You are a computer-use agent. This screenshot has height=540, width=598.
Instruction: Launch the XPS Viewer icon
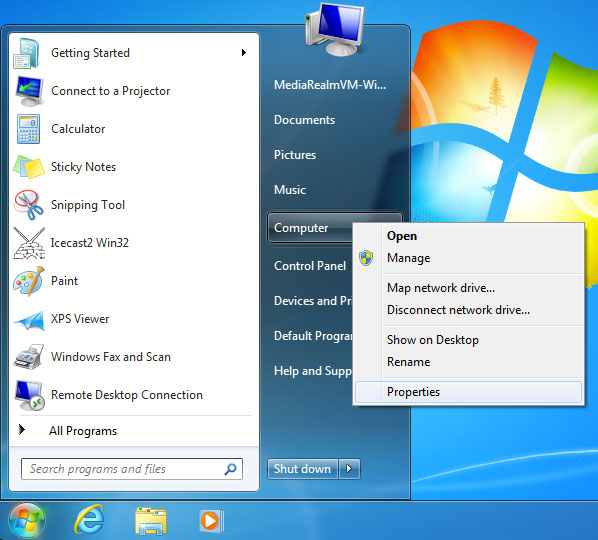(29, 320)
